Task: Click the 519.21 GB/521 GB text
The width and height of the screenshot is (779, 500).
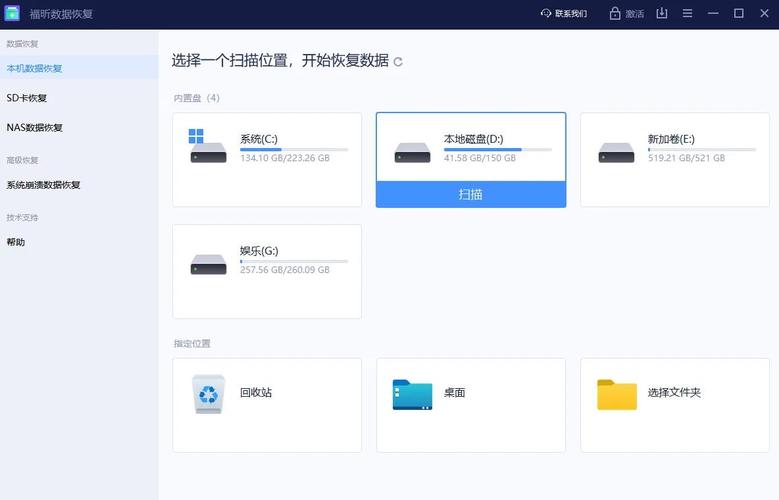Action: 687,158
